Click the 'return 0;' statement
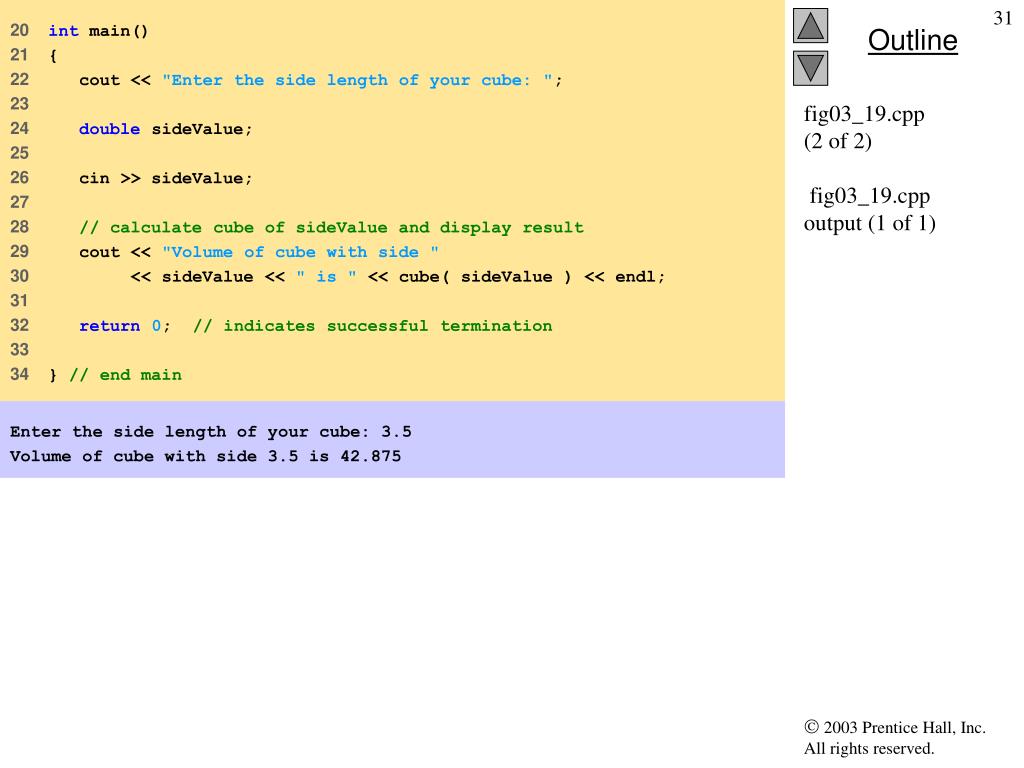 (125, 326)
